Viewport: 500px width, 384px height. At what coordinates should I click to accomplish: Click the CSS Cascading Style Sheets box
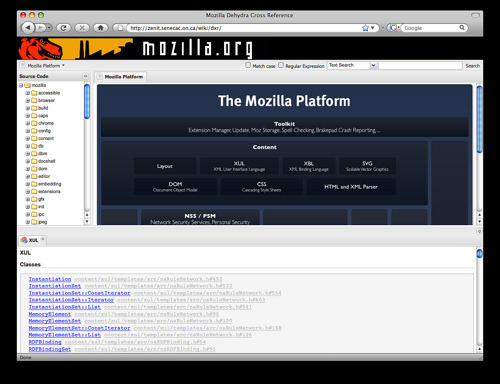click(x=262, y=187)
